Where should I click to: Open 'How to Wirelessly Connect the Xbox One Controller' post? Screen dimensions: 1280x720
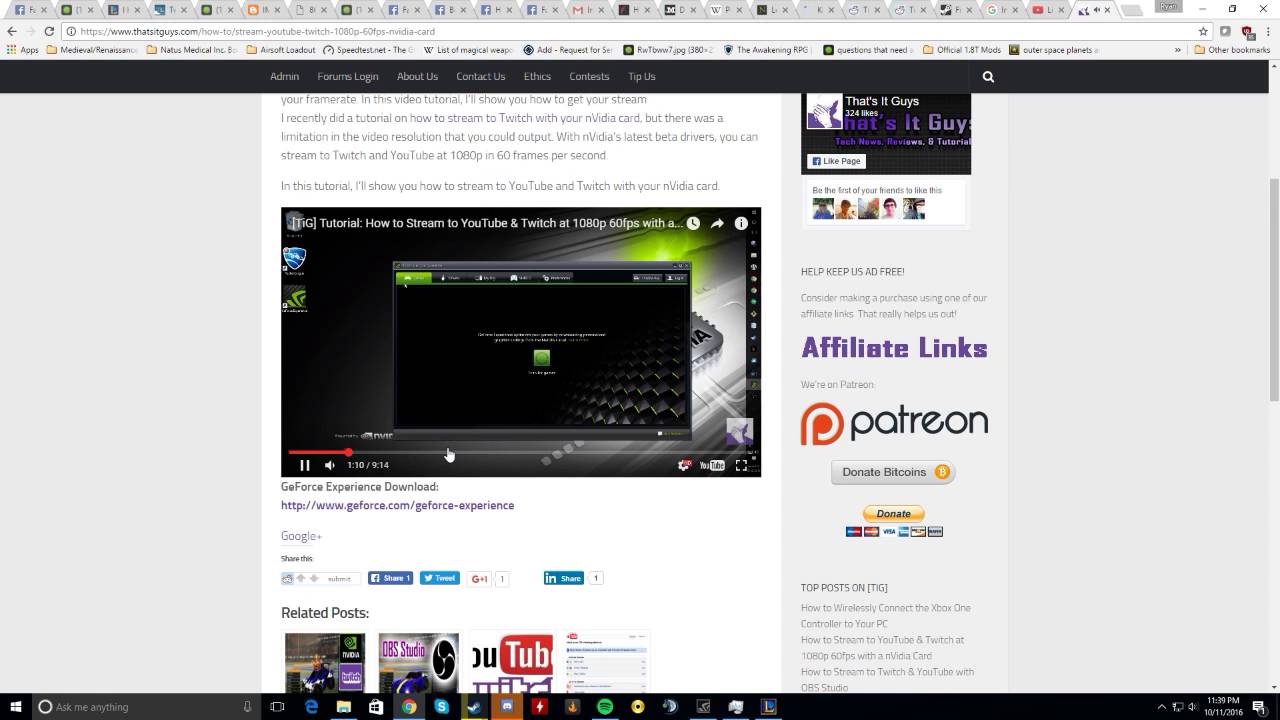pyautogui.click(x=885, y=616)
